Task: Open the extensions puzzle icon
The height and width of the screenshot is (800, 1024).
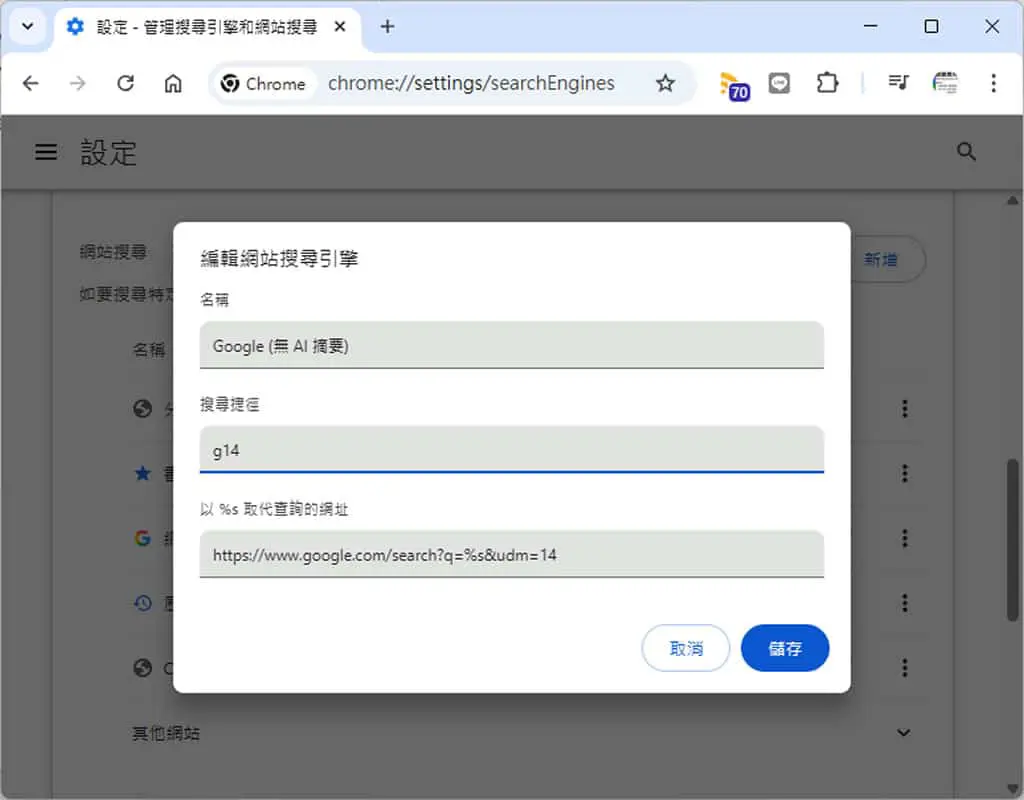Action: 827,84
